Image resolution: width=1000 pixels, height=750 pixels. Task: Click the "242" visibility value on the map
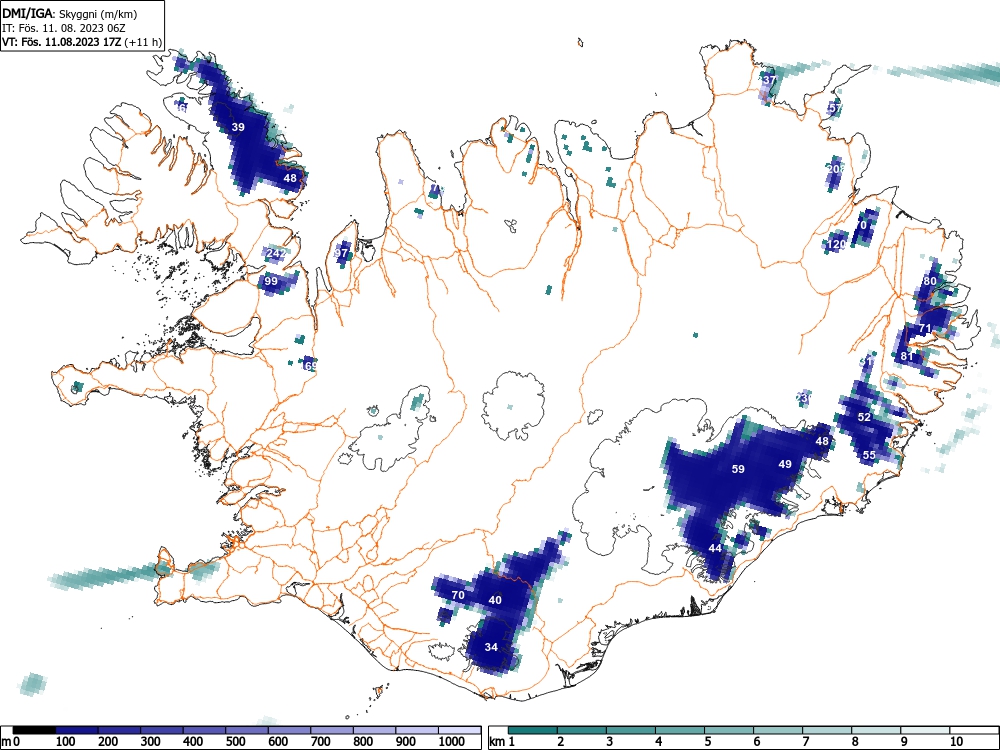(276, 253)
